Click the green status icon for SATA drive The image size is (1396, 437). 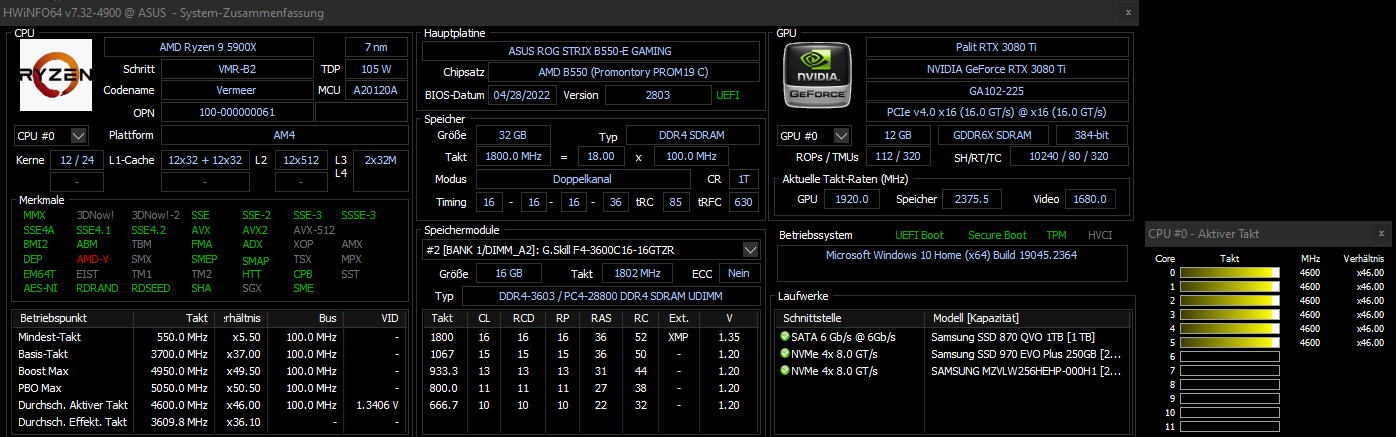[x=785, y=337]
